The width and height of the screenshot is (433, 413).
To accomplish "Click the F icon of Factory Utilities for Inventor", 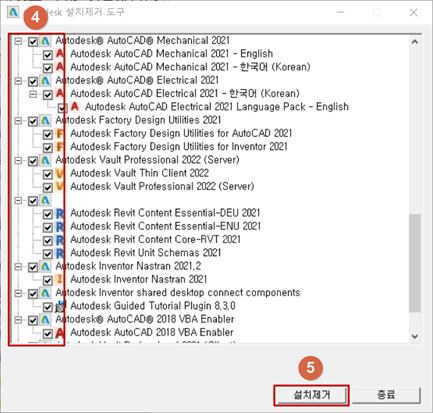I will (60, 147).
